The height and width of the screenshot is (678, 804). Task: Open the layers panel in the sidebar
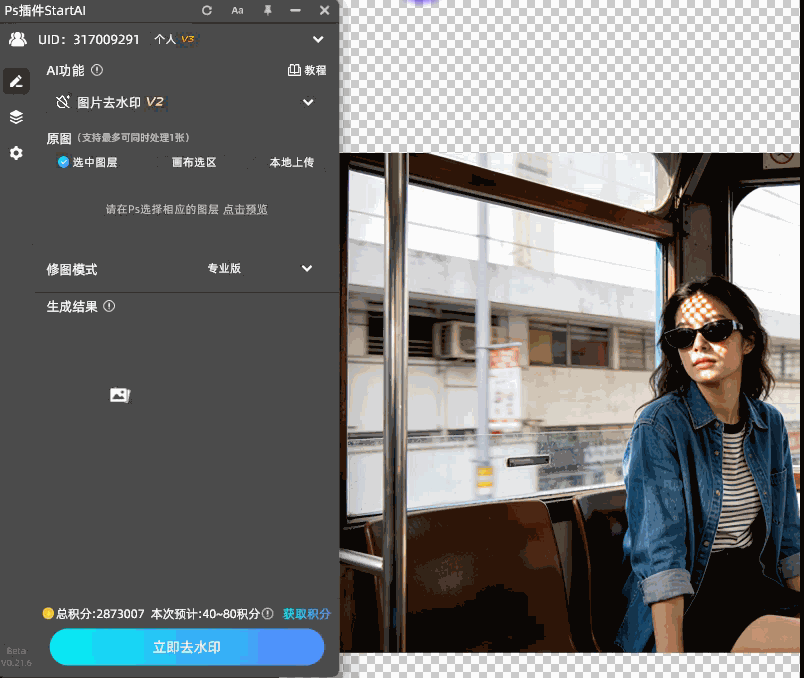[16, 116]
